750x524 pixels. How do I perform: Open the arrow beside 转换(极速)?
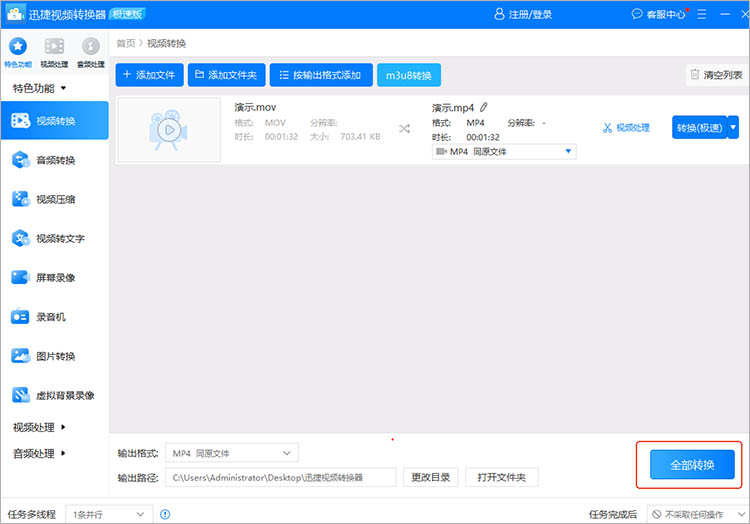pyautogui.click(x=733, y=128)
